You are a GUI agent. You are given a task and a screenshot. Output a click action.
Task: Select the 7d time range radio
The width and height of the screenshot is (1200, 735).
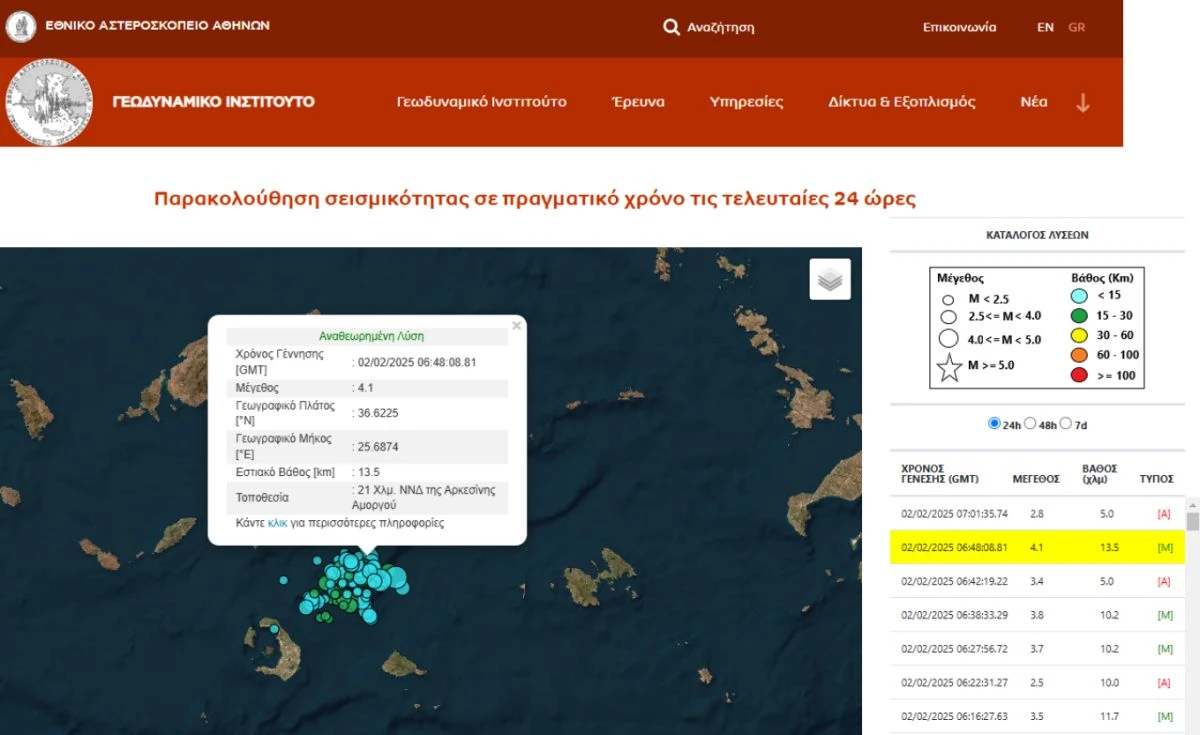[1066, 423]
